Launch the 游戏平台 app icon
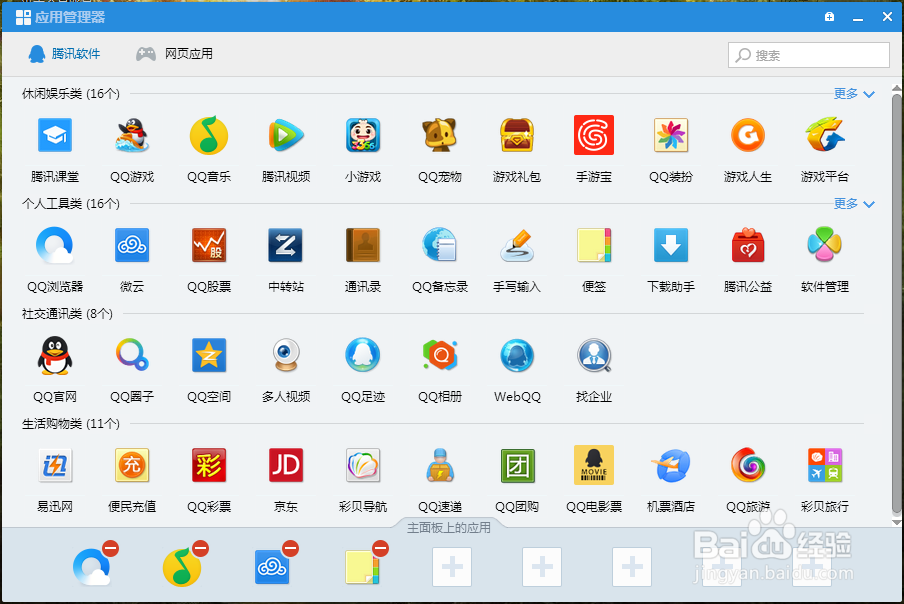This screenshot has width=904, height=604. (x=824, y=135)
